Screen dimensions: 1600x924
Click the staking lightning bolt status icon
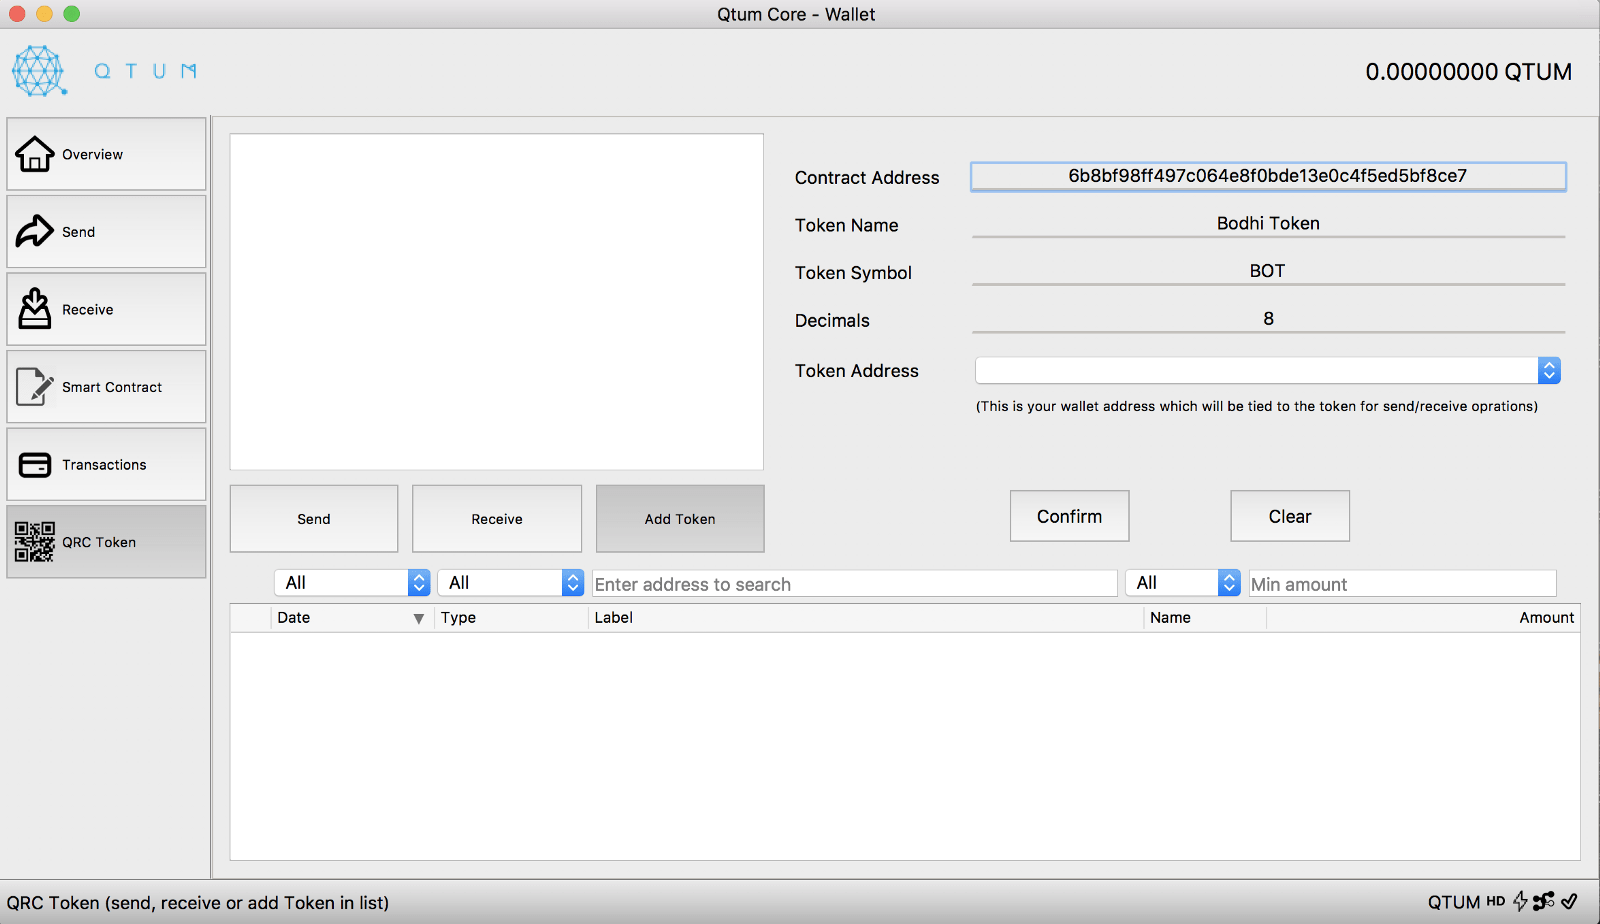click(1520, 901)
